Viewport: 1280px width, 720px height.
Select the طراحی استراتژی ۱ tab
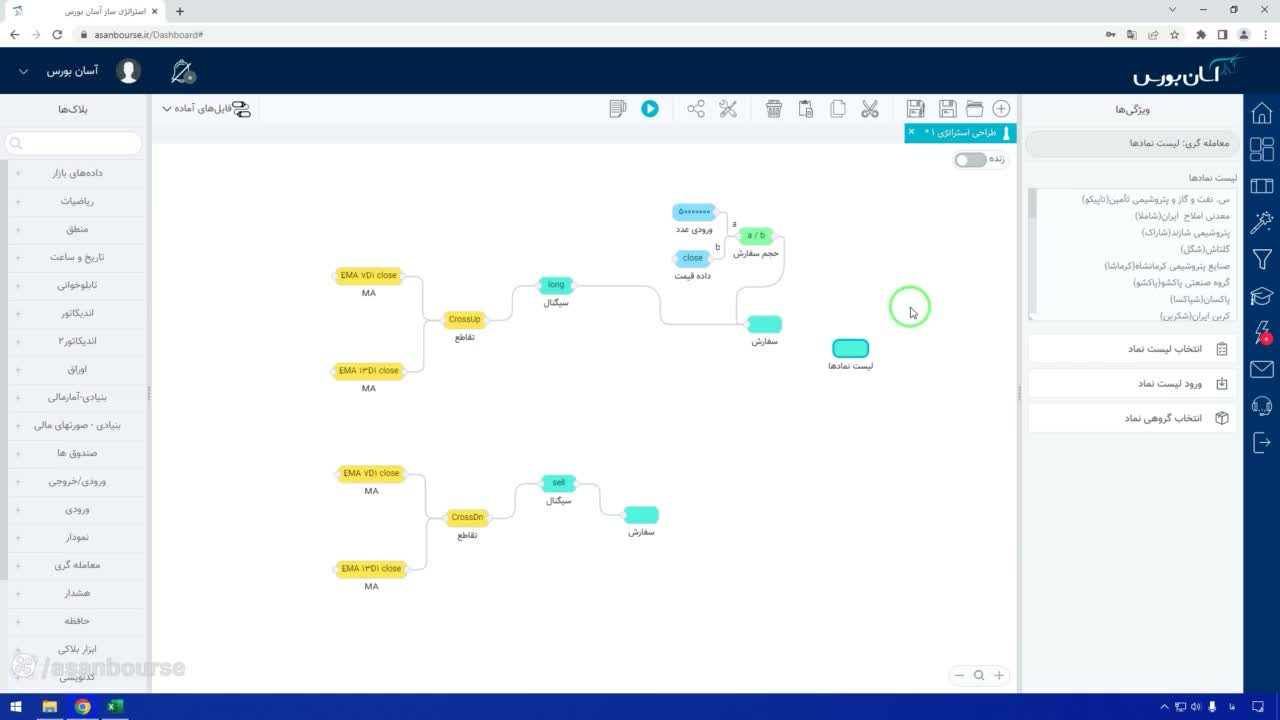pos(960,133)
